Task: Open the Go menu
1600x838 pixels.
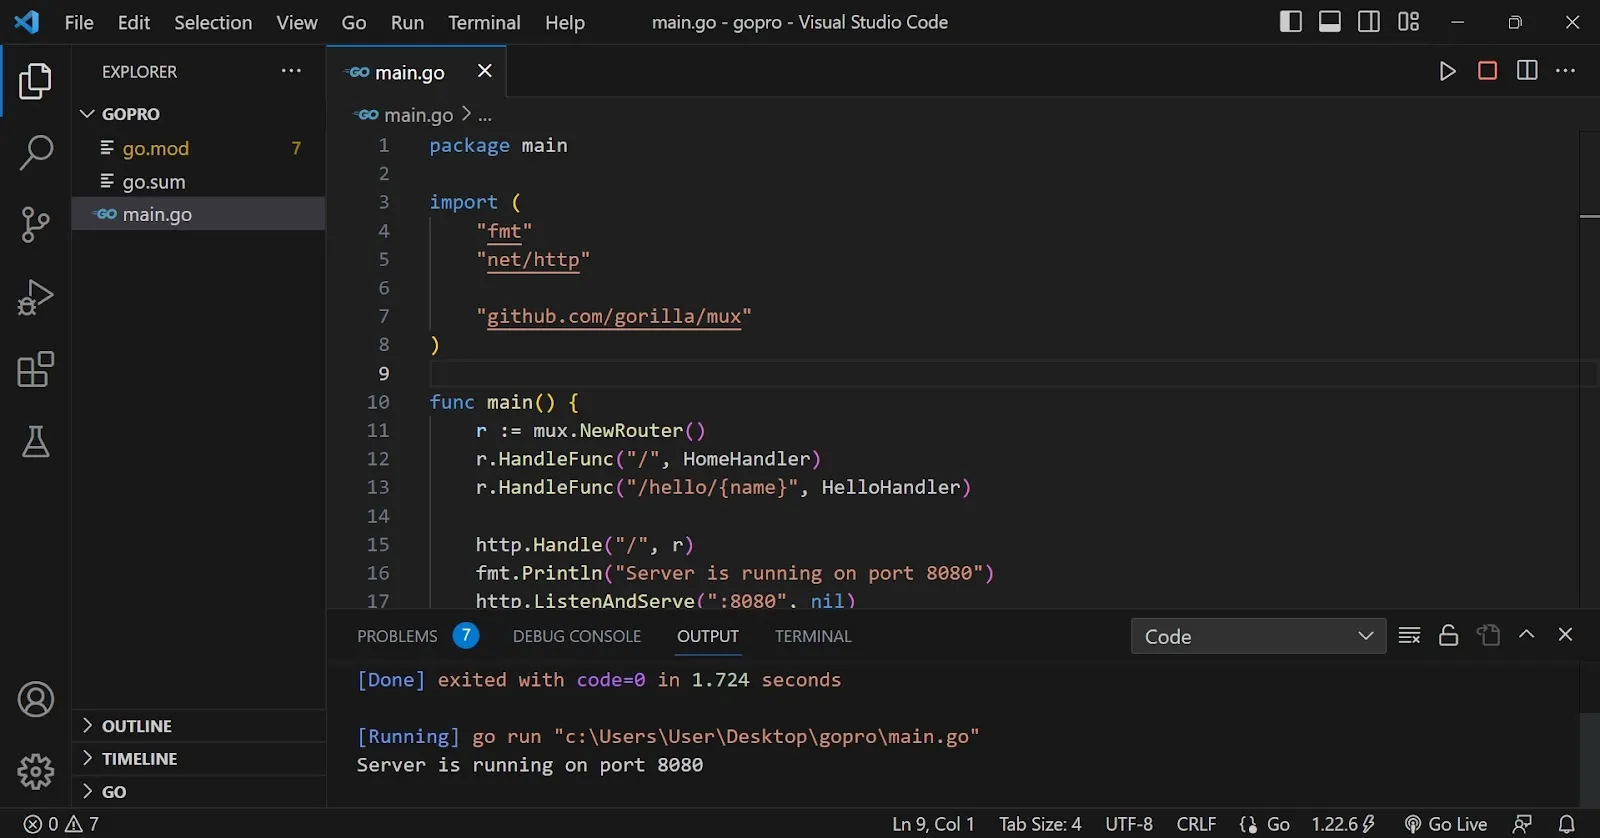Action: pos(354,22)
